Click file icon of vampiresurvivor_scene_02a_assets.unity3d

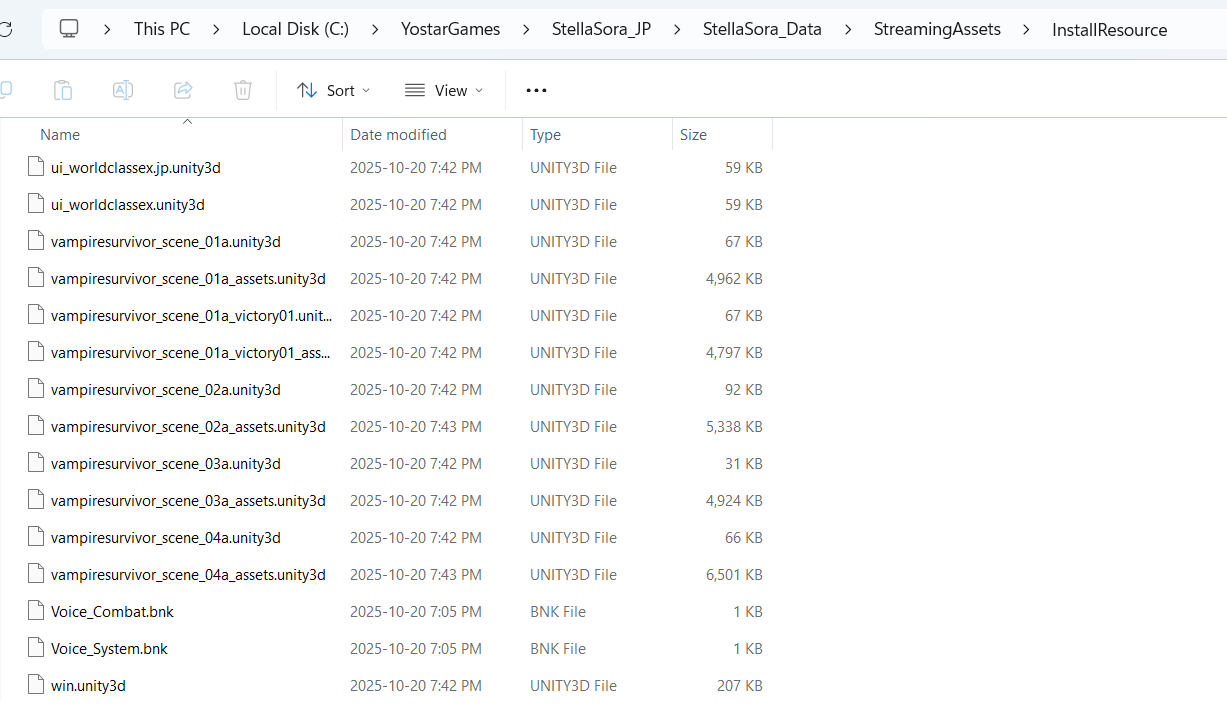click(36, 426)
